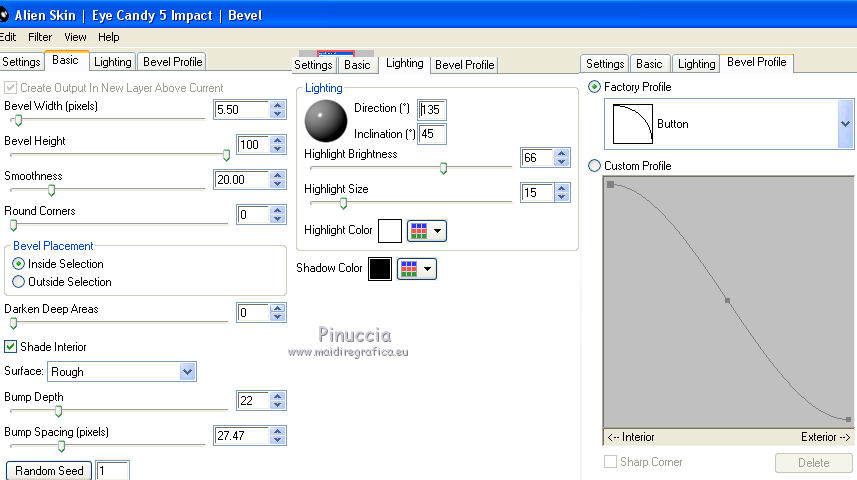The height and width of the screenshot is (480, 857).
Task: Click the lighting direction sphere preview
Action: (326, 121)
